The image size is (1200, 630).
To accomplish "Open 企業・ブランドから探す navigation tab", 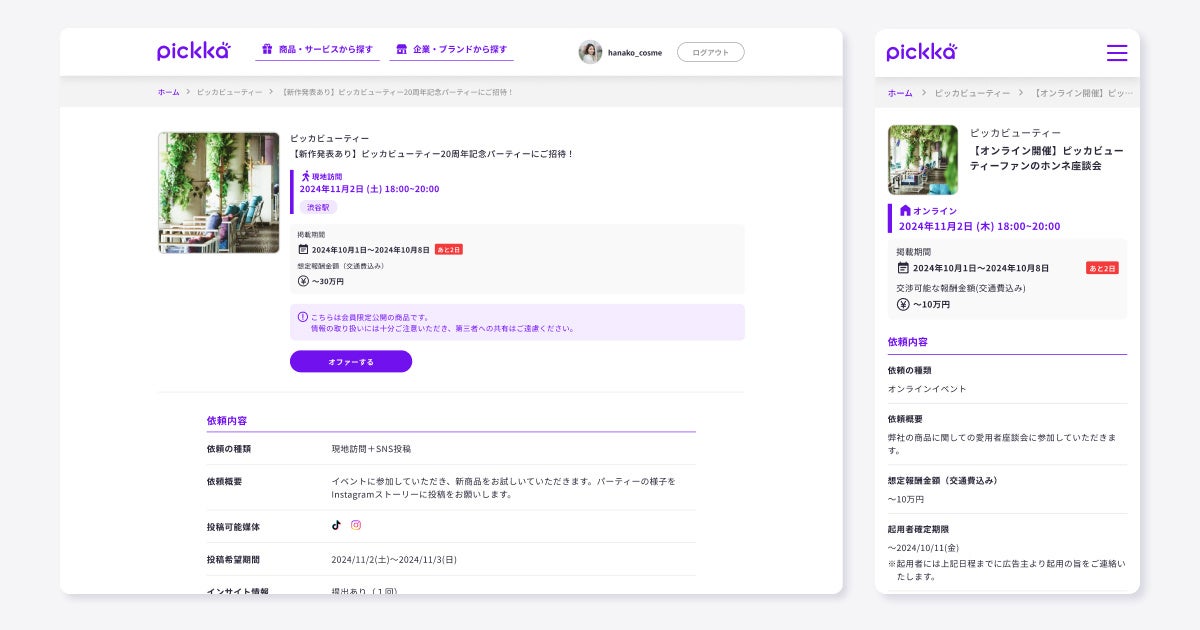I will click(451, 49).
